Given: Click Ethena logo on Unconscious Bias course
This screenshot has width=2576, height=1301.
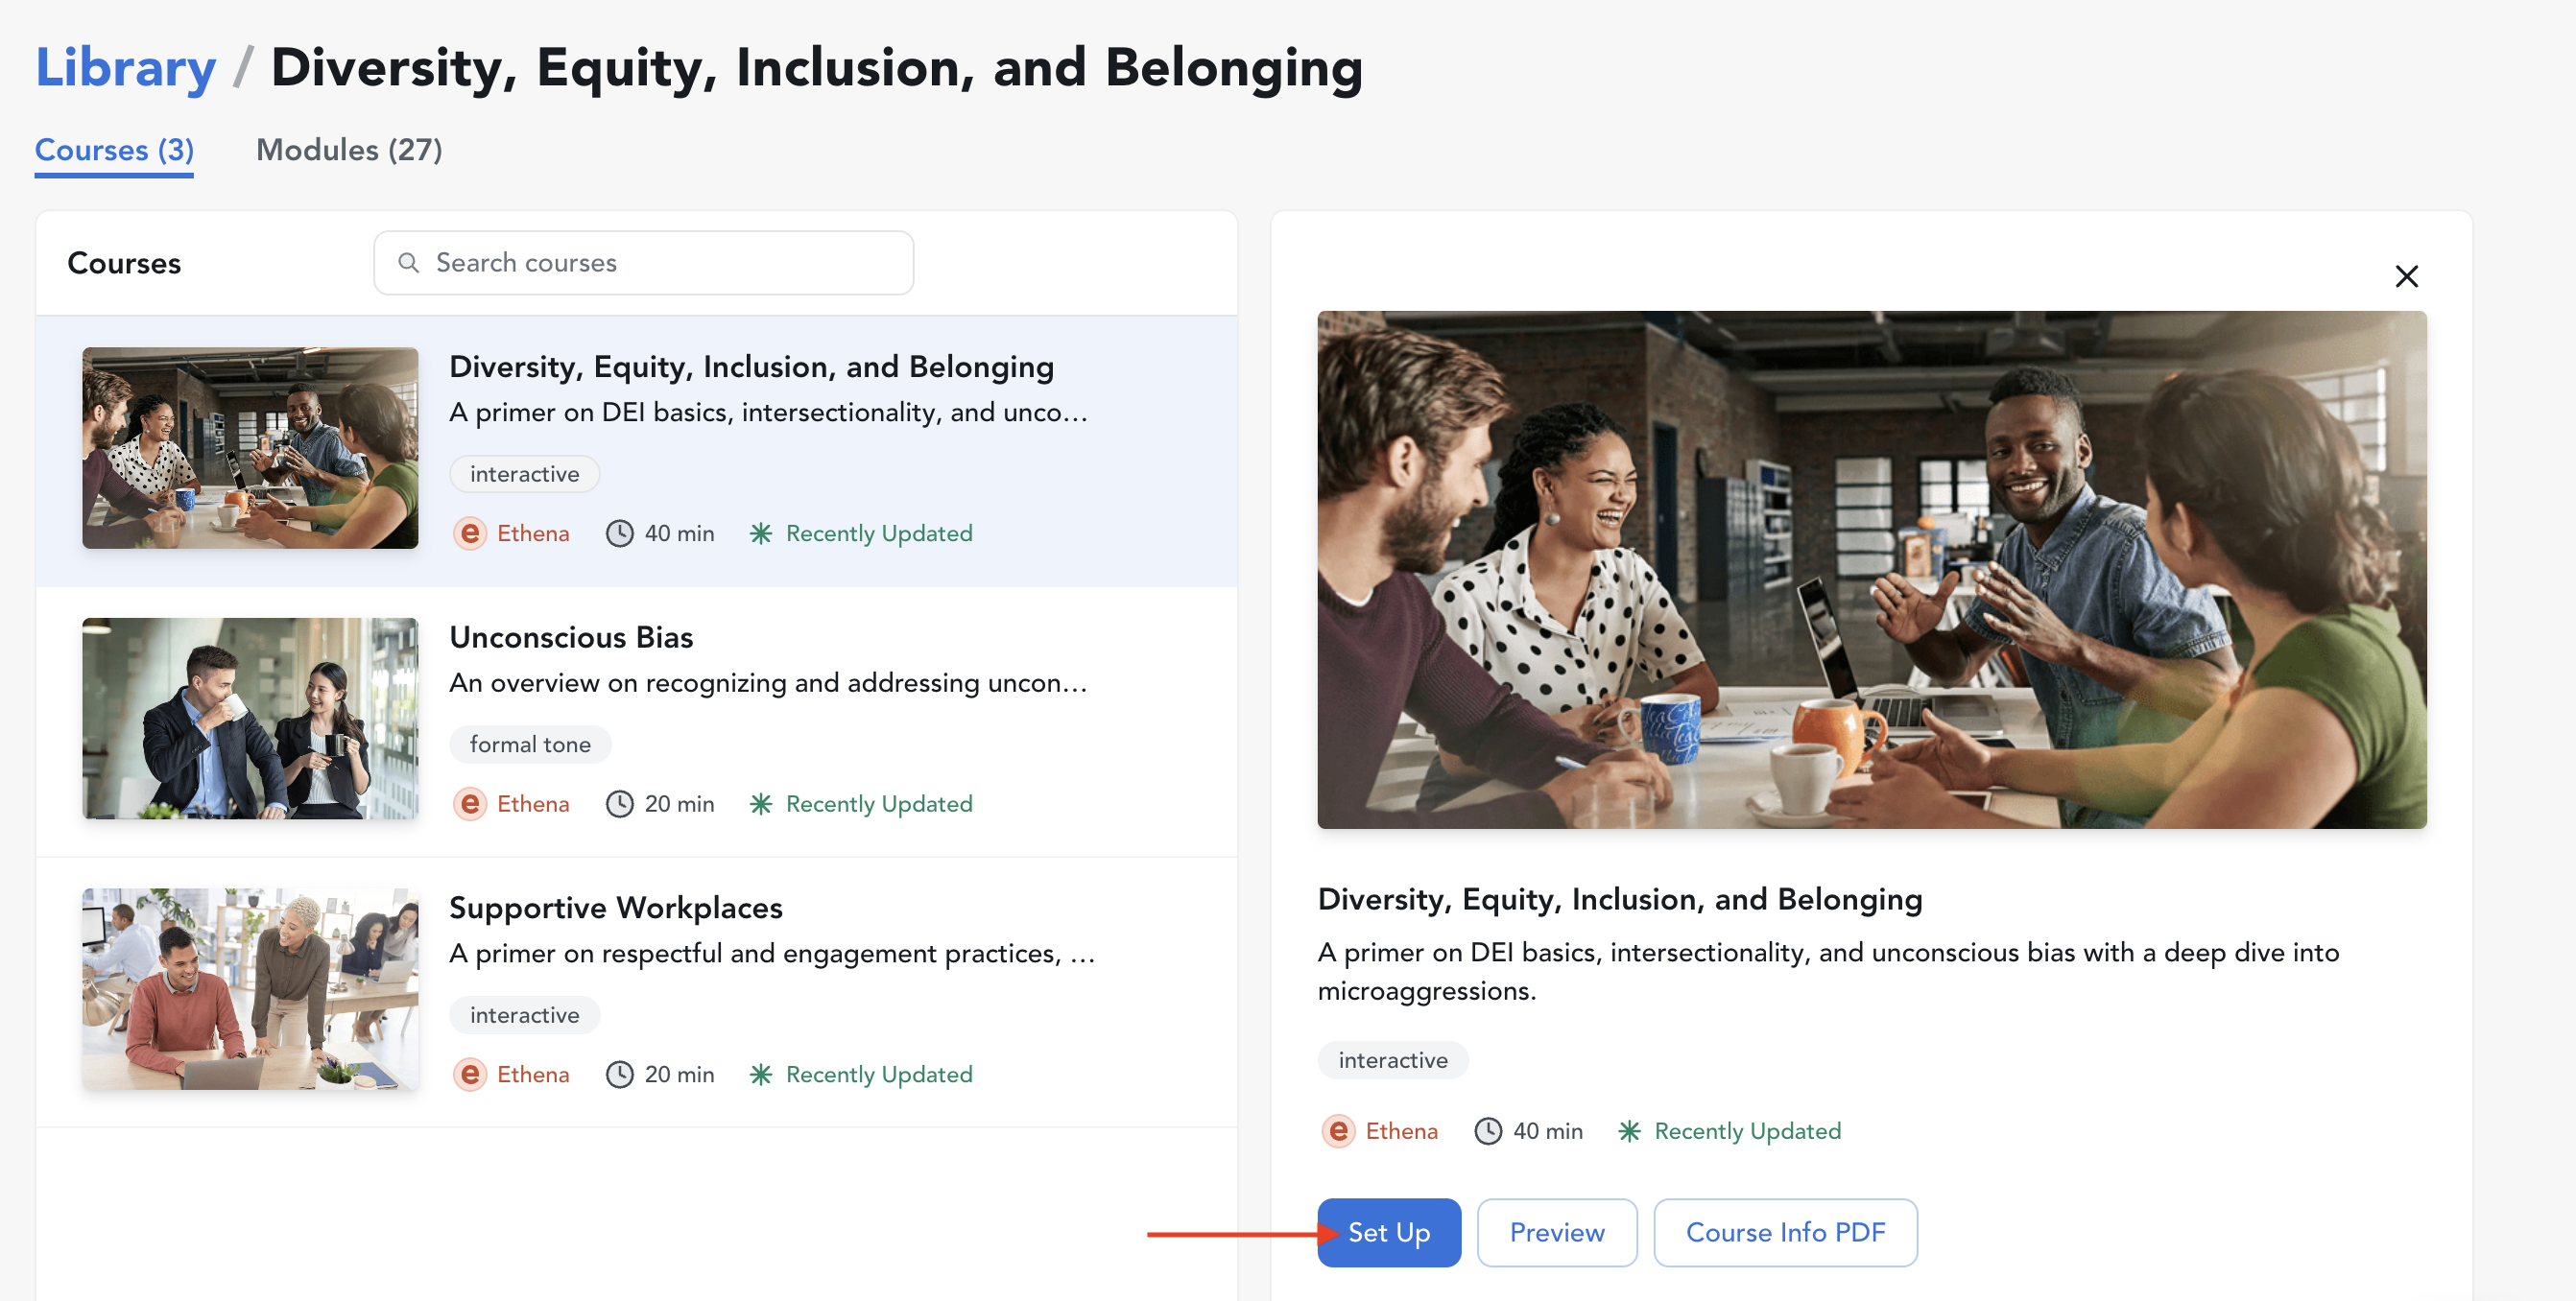Looking at the screenshot, I should [x=470, y=804].
